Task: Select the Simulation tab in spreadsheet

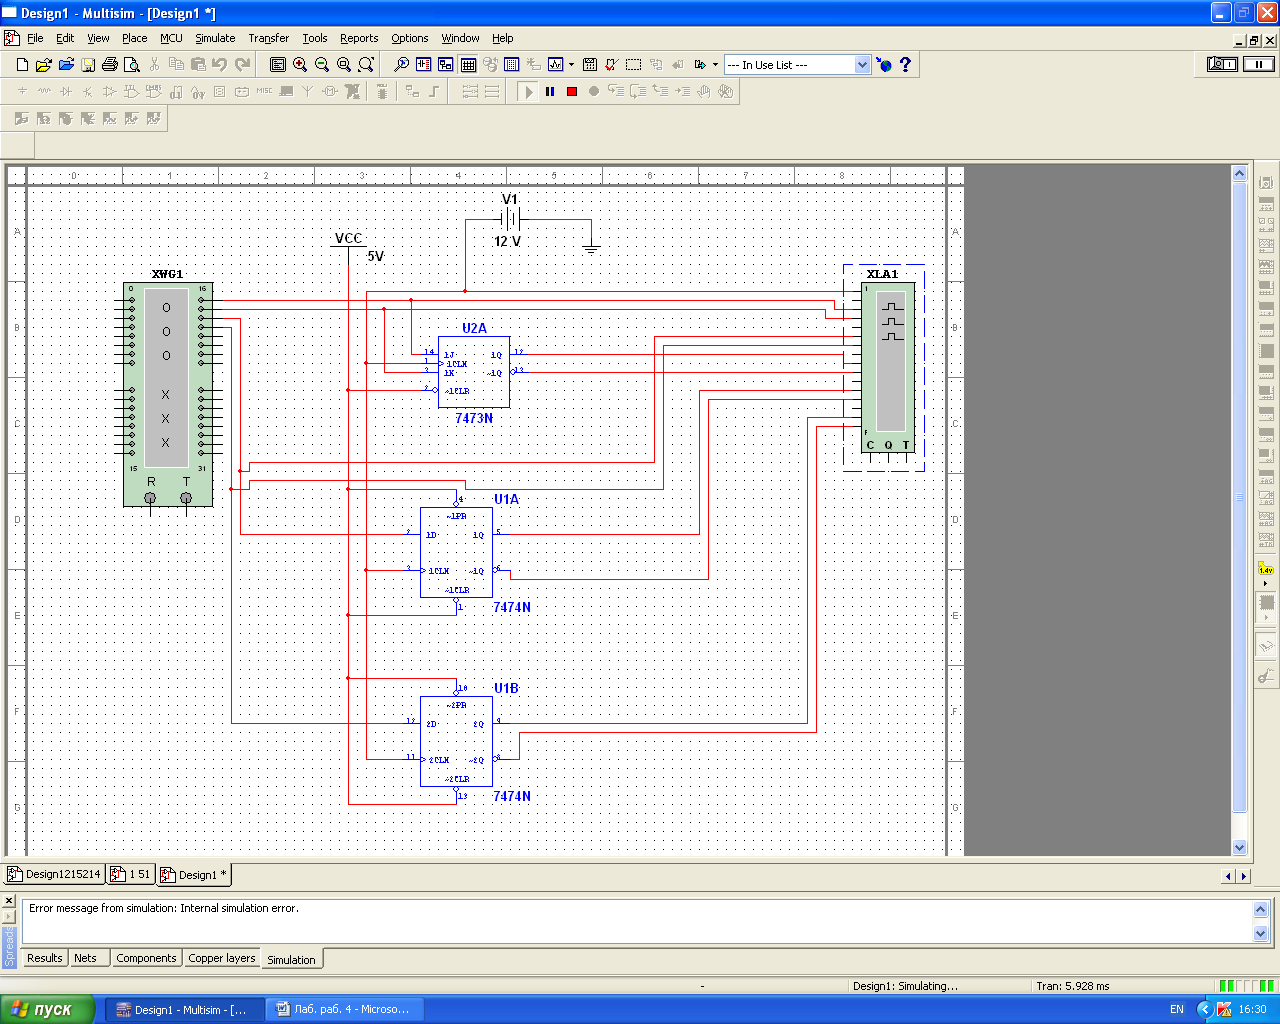Action: point(291,959)
